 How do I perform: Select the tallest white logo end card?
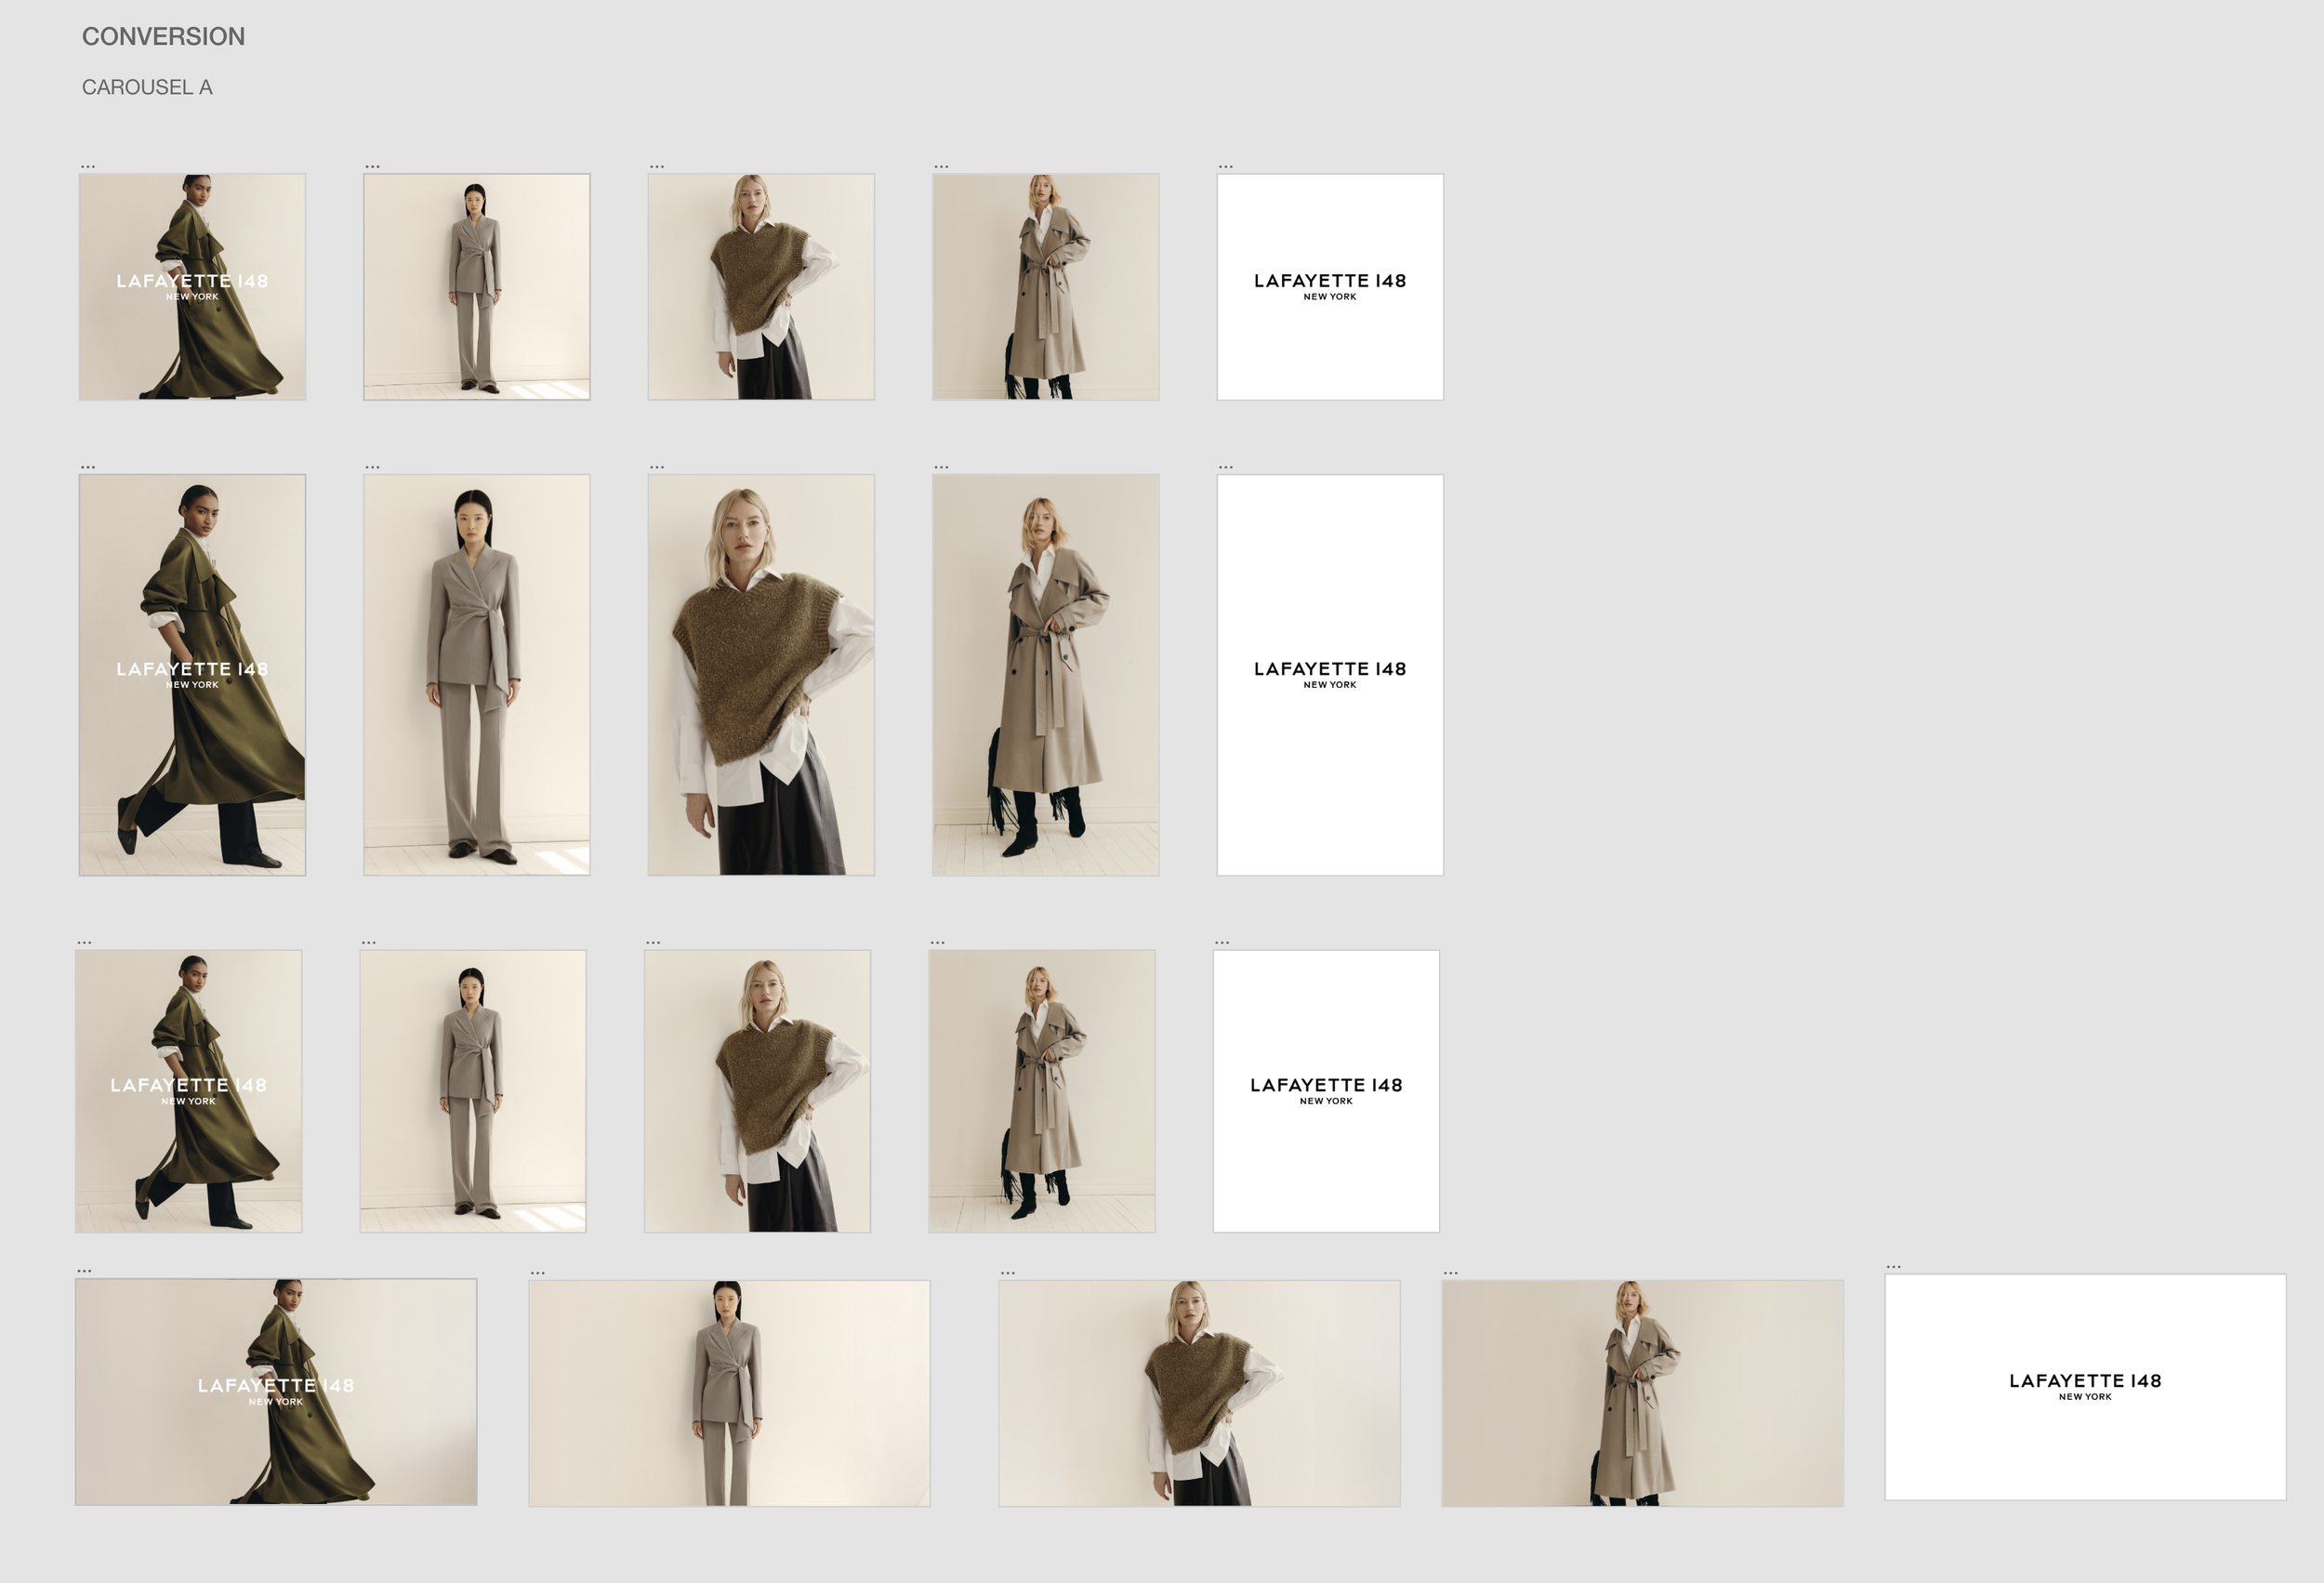tap(1329, 675)
